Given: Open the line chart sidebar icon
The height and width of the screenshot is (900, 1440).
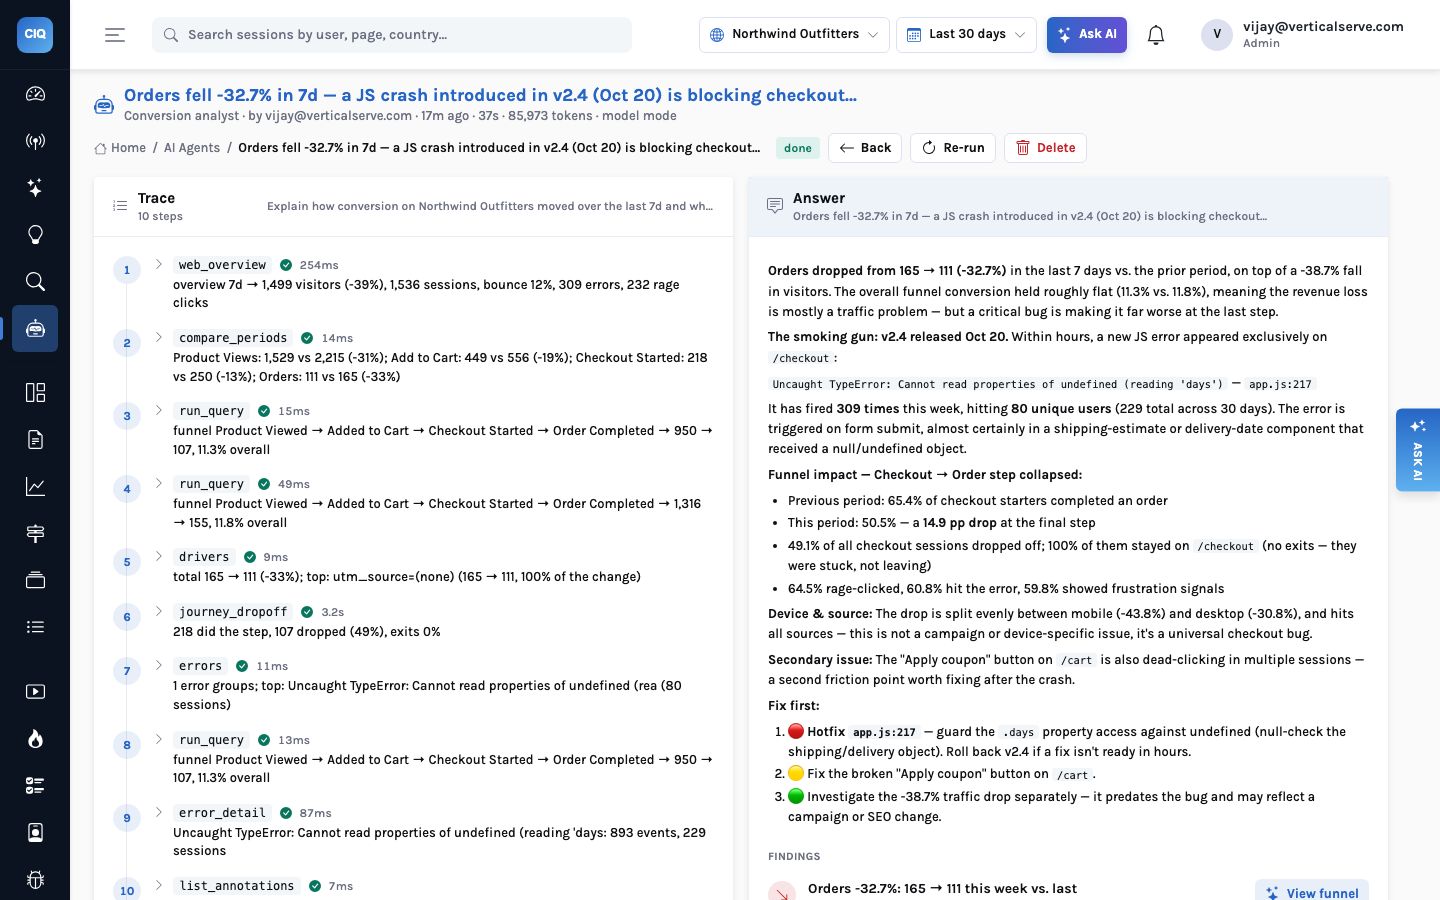Looking at the screenshot, I should pyautogui.click(x=35, y=486).
